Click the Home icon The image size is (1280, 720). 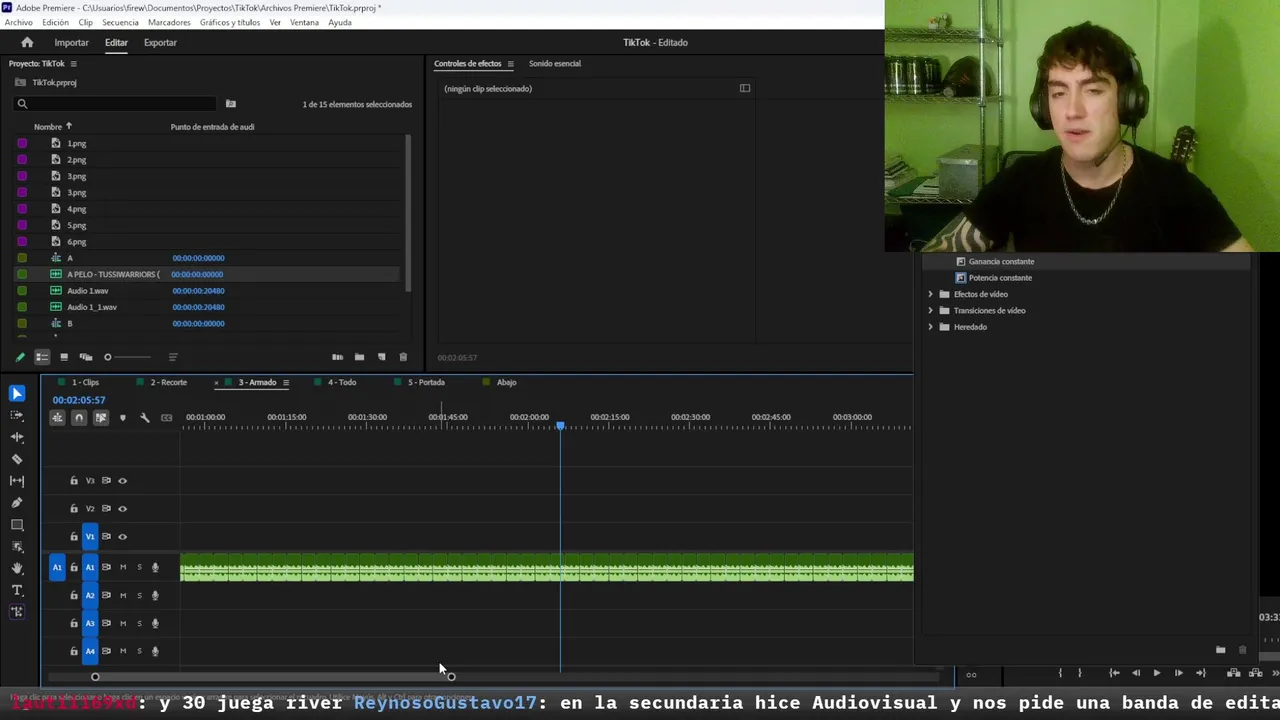coord(27,42)
